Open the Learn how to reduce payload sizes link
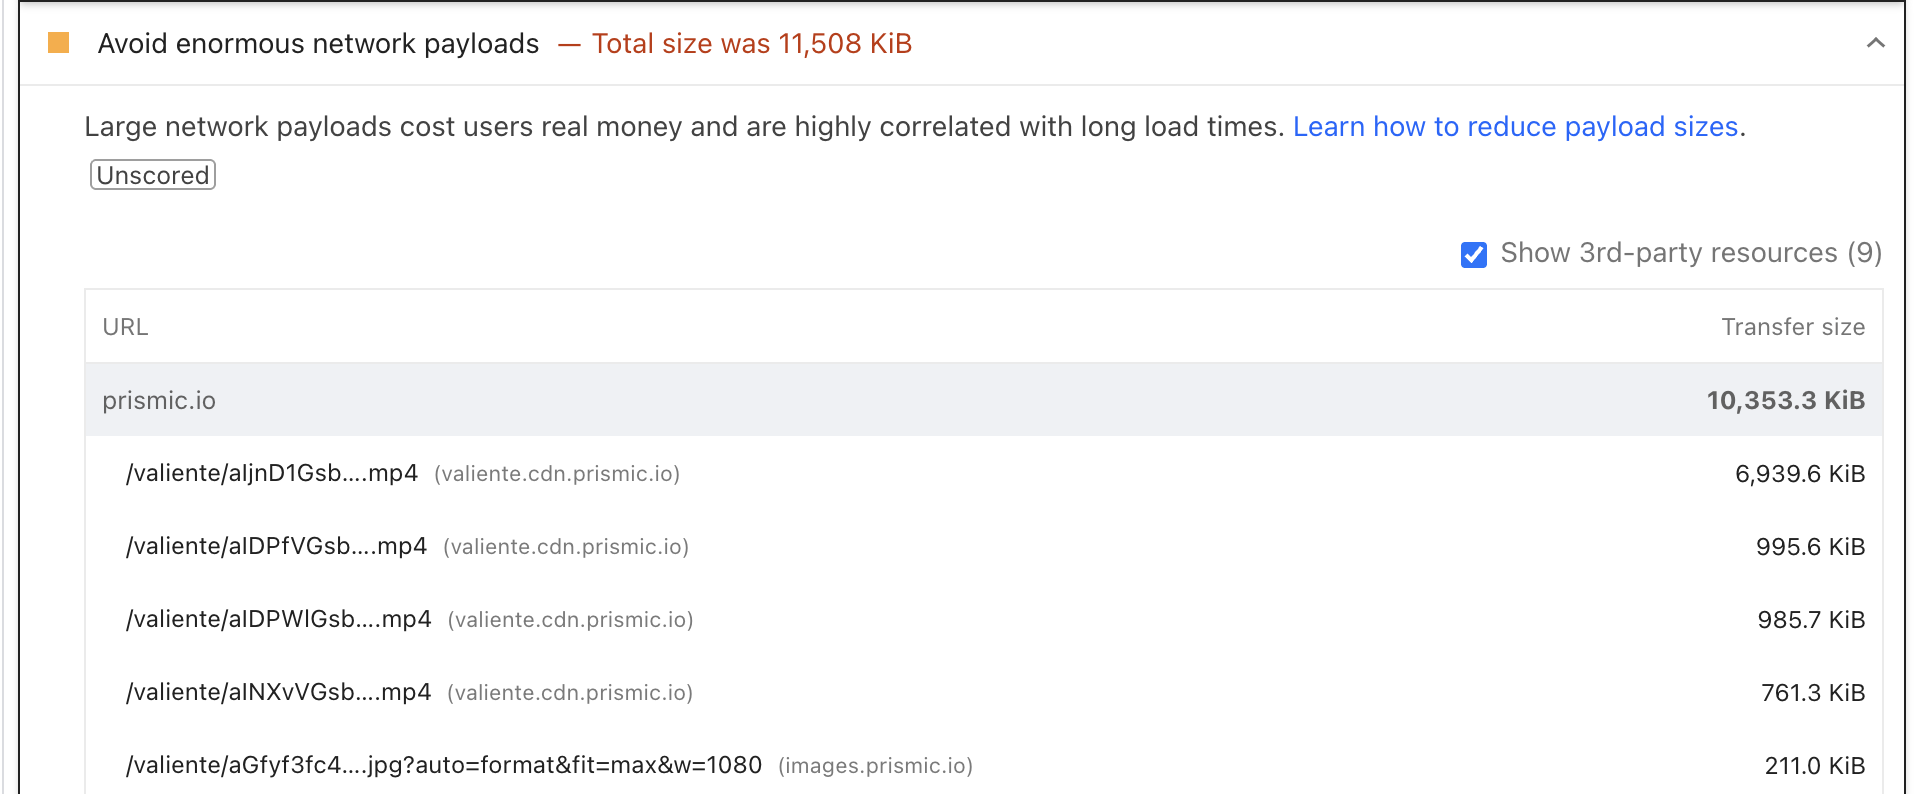Viewport: 1920px width, 794px height. (1515, 127)
